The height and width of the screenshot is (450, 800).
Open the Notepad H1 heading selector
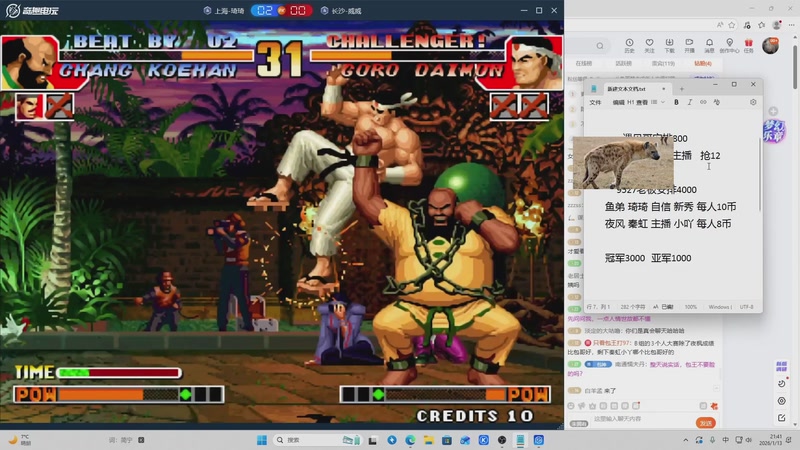tap(630, 102)
